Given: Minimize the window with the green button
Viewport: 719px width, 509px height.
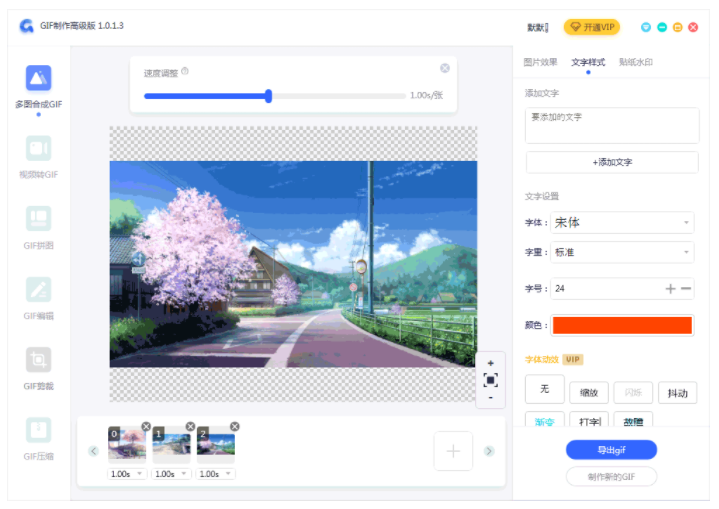Looking at the screenshot, I should pyautogui.click(x=662, y=27).
